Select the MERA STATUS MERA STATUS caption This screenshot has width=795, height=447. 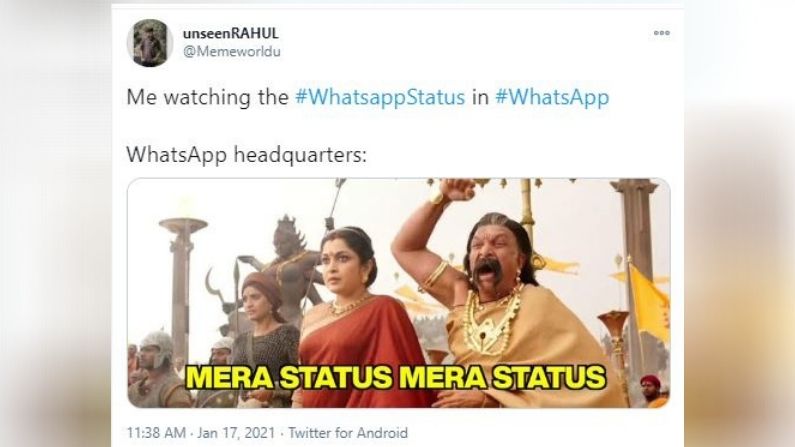[395, 377]
